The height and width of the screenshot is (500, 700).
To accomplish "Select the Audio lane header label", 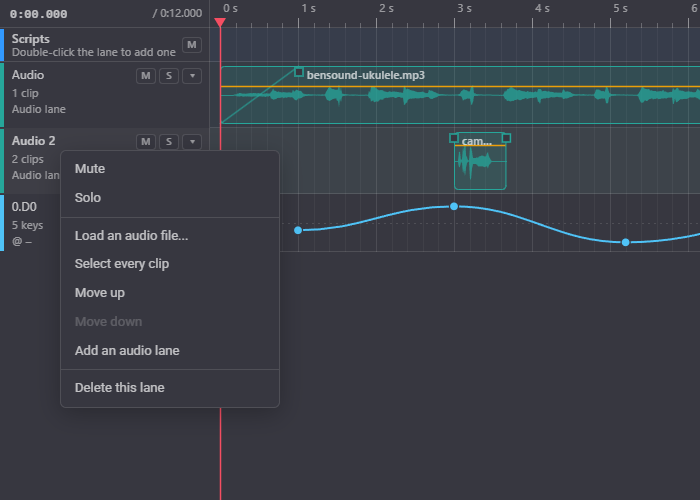I will [x=28, y=75].
